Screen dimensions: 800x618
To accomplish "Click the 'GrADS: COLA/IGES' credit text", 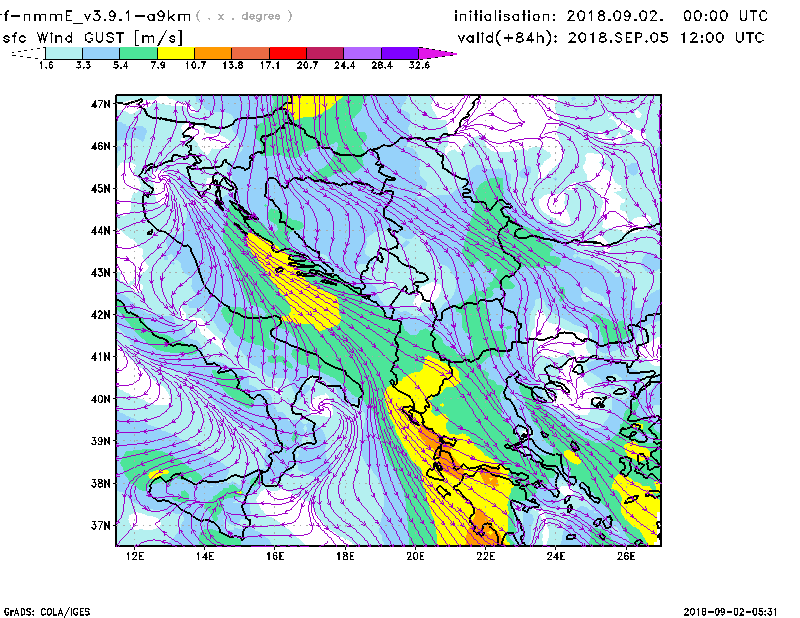I will click(46, 612).
